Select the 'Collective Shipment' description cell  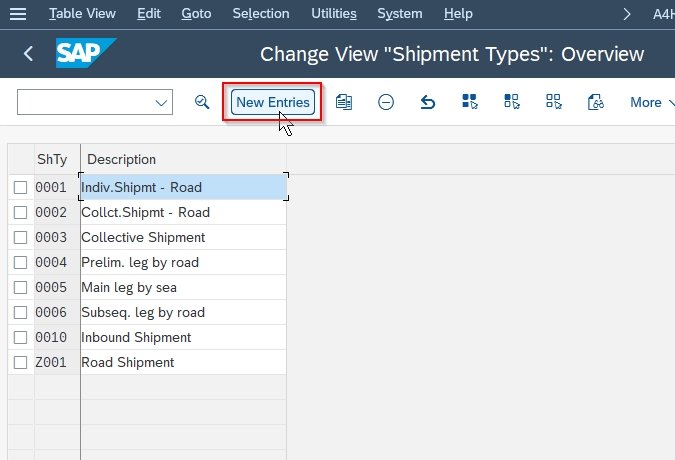click(x=183, y=237)
